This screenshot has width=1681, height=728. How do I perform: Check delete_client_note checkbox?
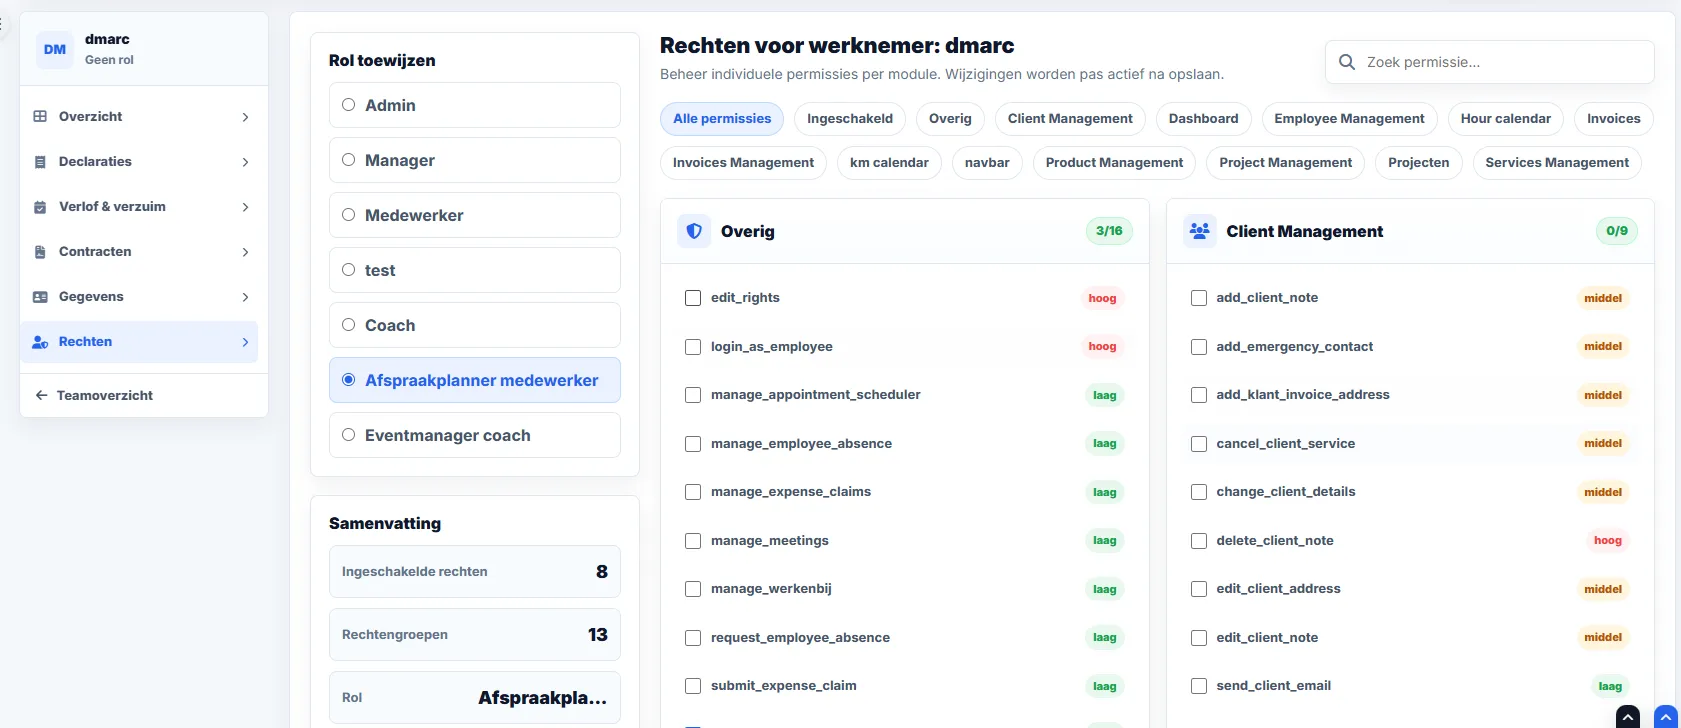pos(1199,541)
